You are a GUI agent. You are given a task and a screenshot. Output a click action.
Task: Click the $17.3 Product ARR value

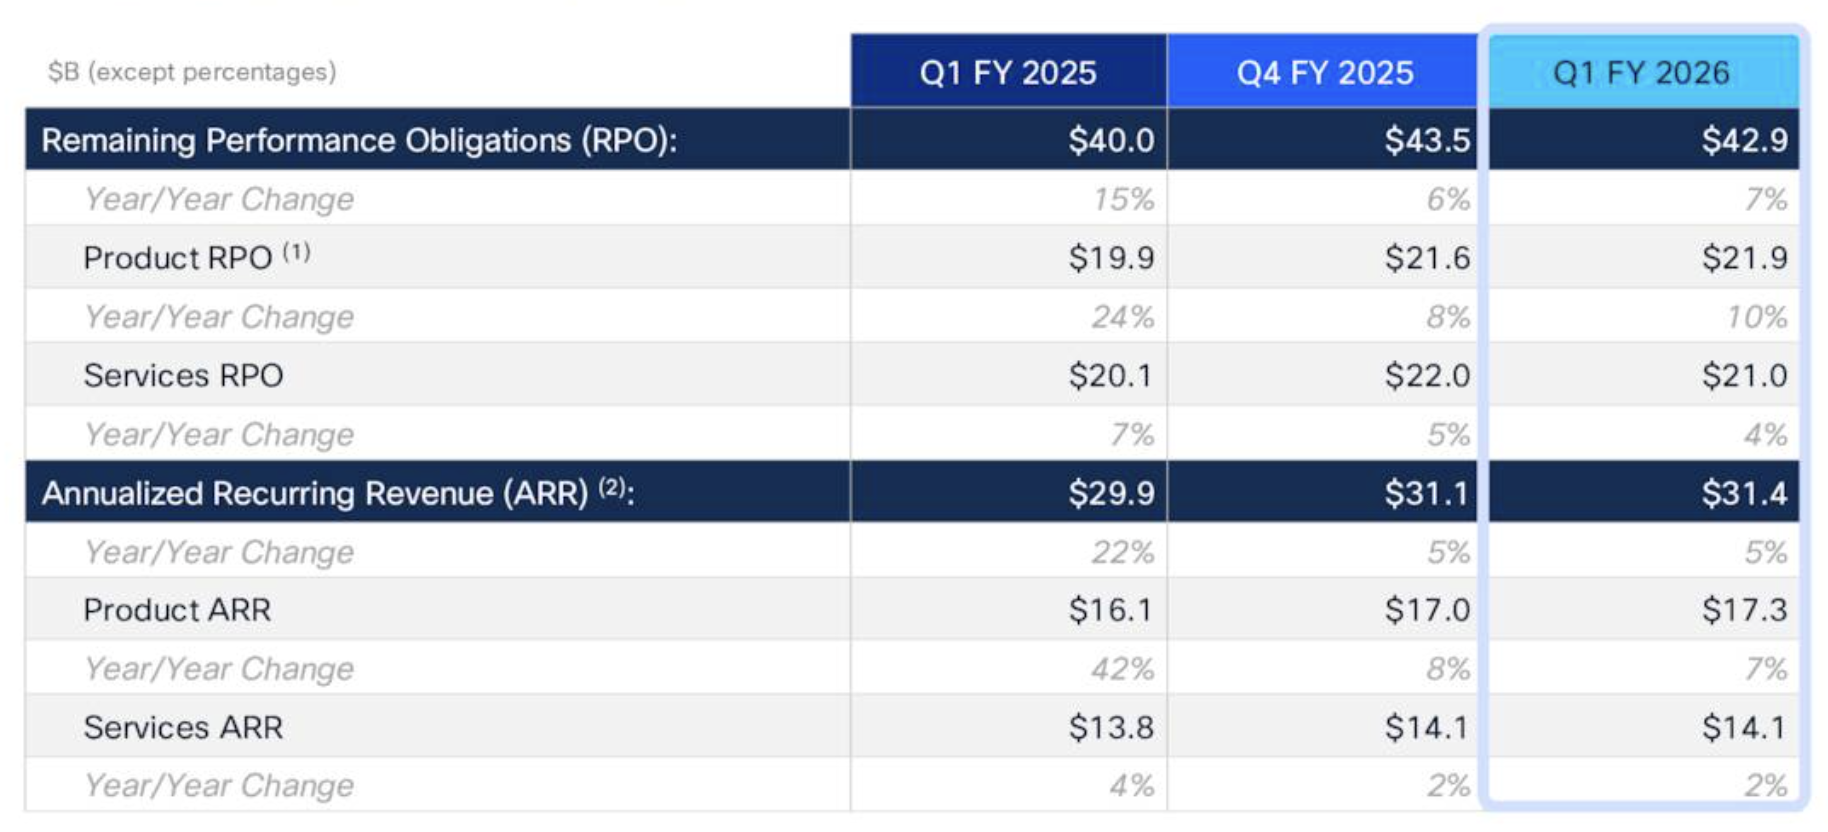1744,610
